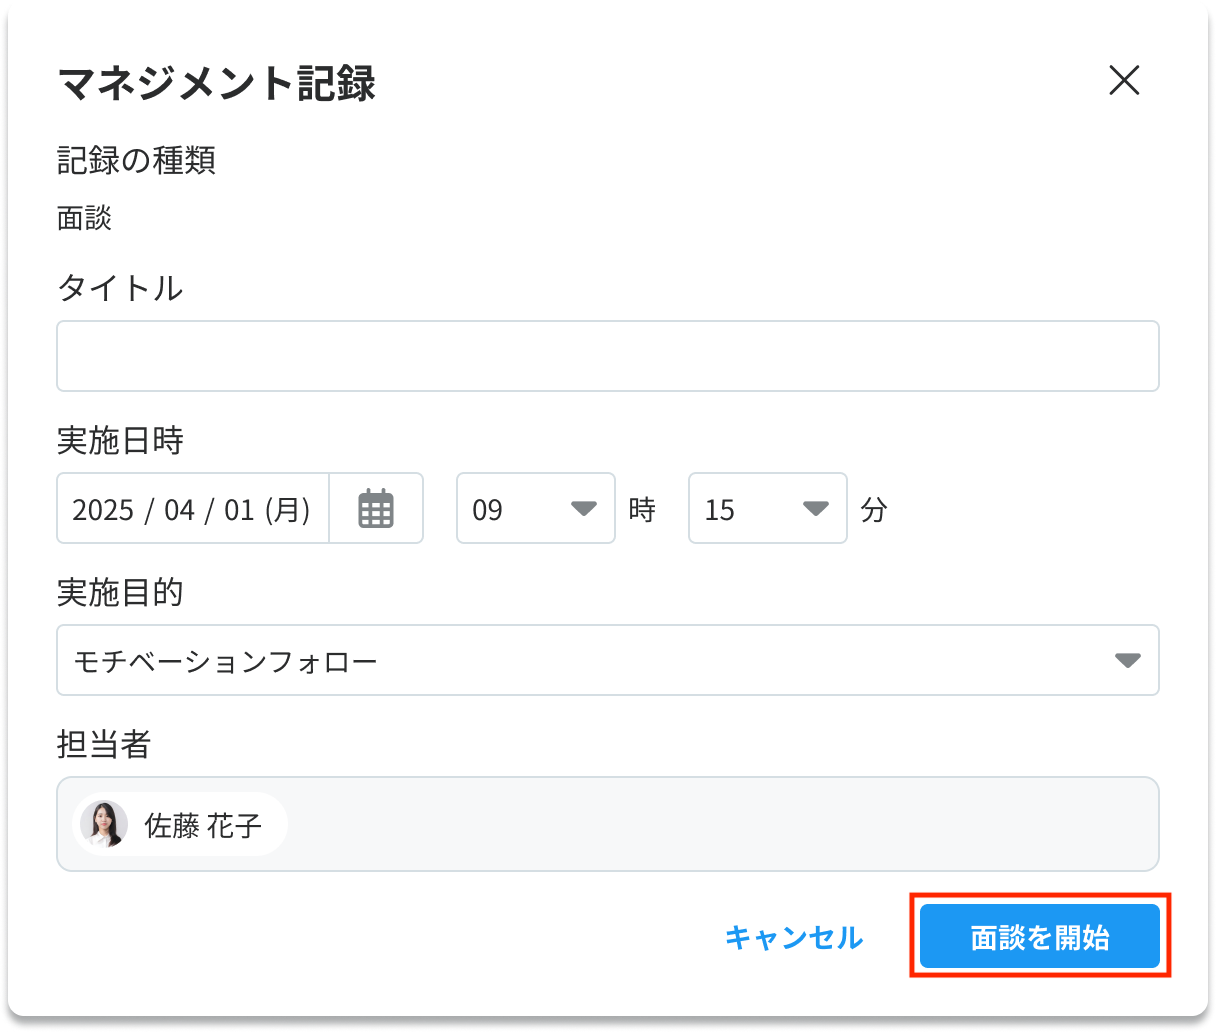This screenshot has height=1032, width=1216.
Task: Click the 実施日時 label
Action: (121, 440)
